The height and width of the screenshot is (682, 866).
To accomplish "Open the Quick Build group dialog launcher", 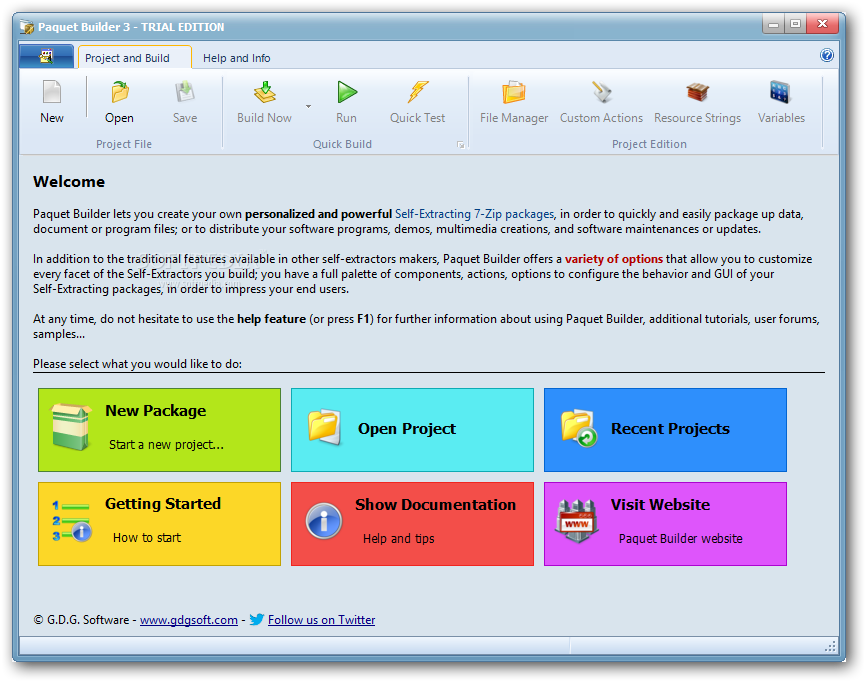I will [x=461, y=145].
